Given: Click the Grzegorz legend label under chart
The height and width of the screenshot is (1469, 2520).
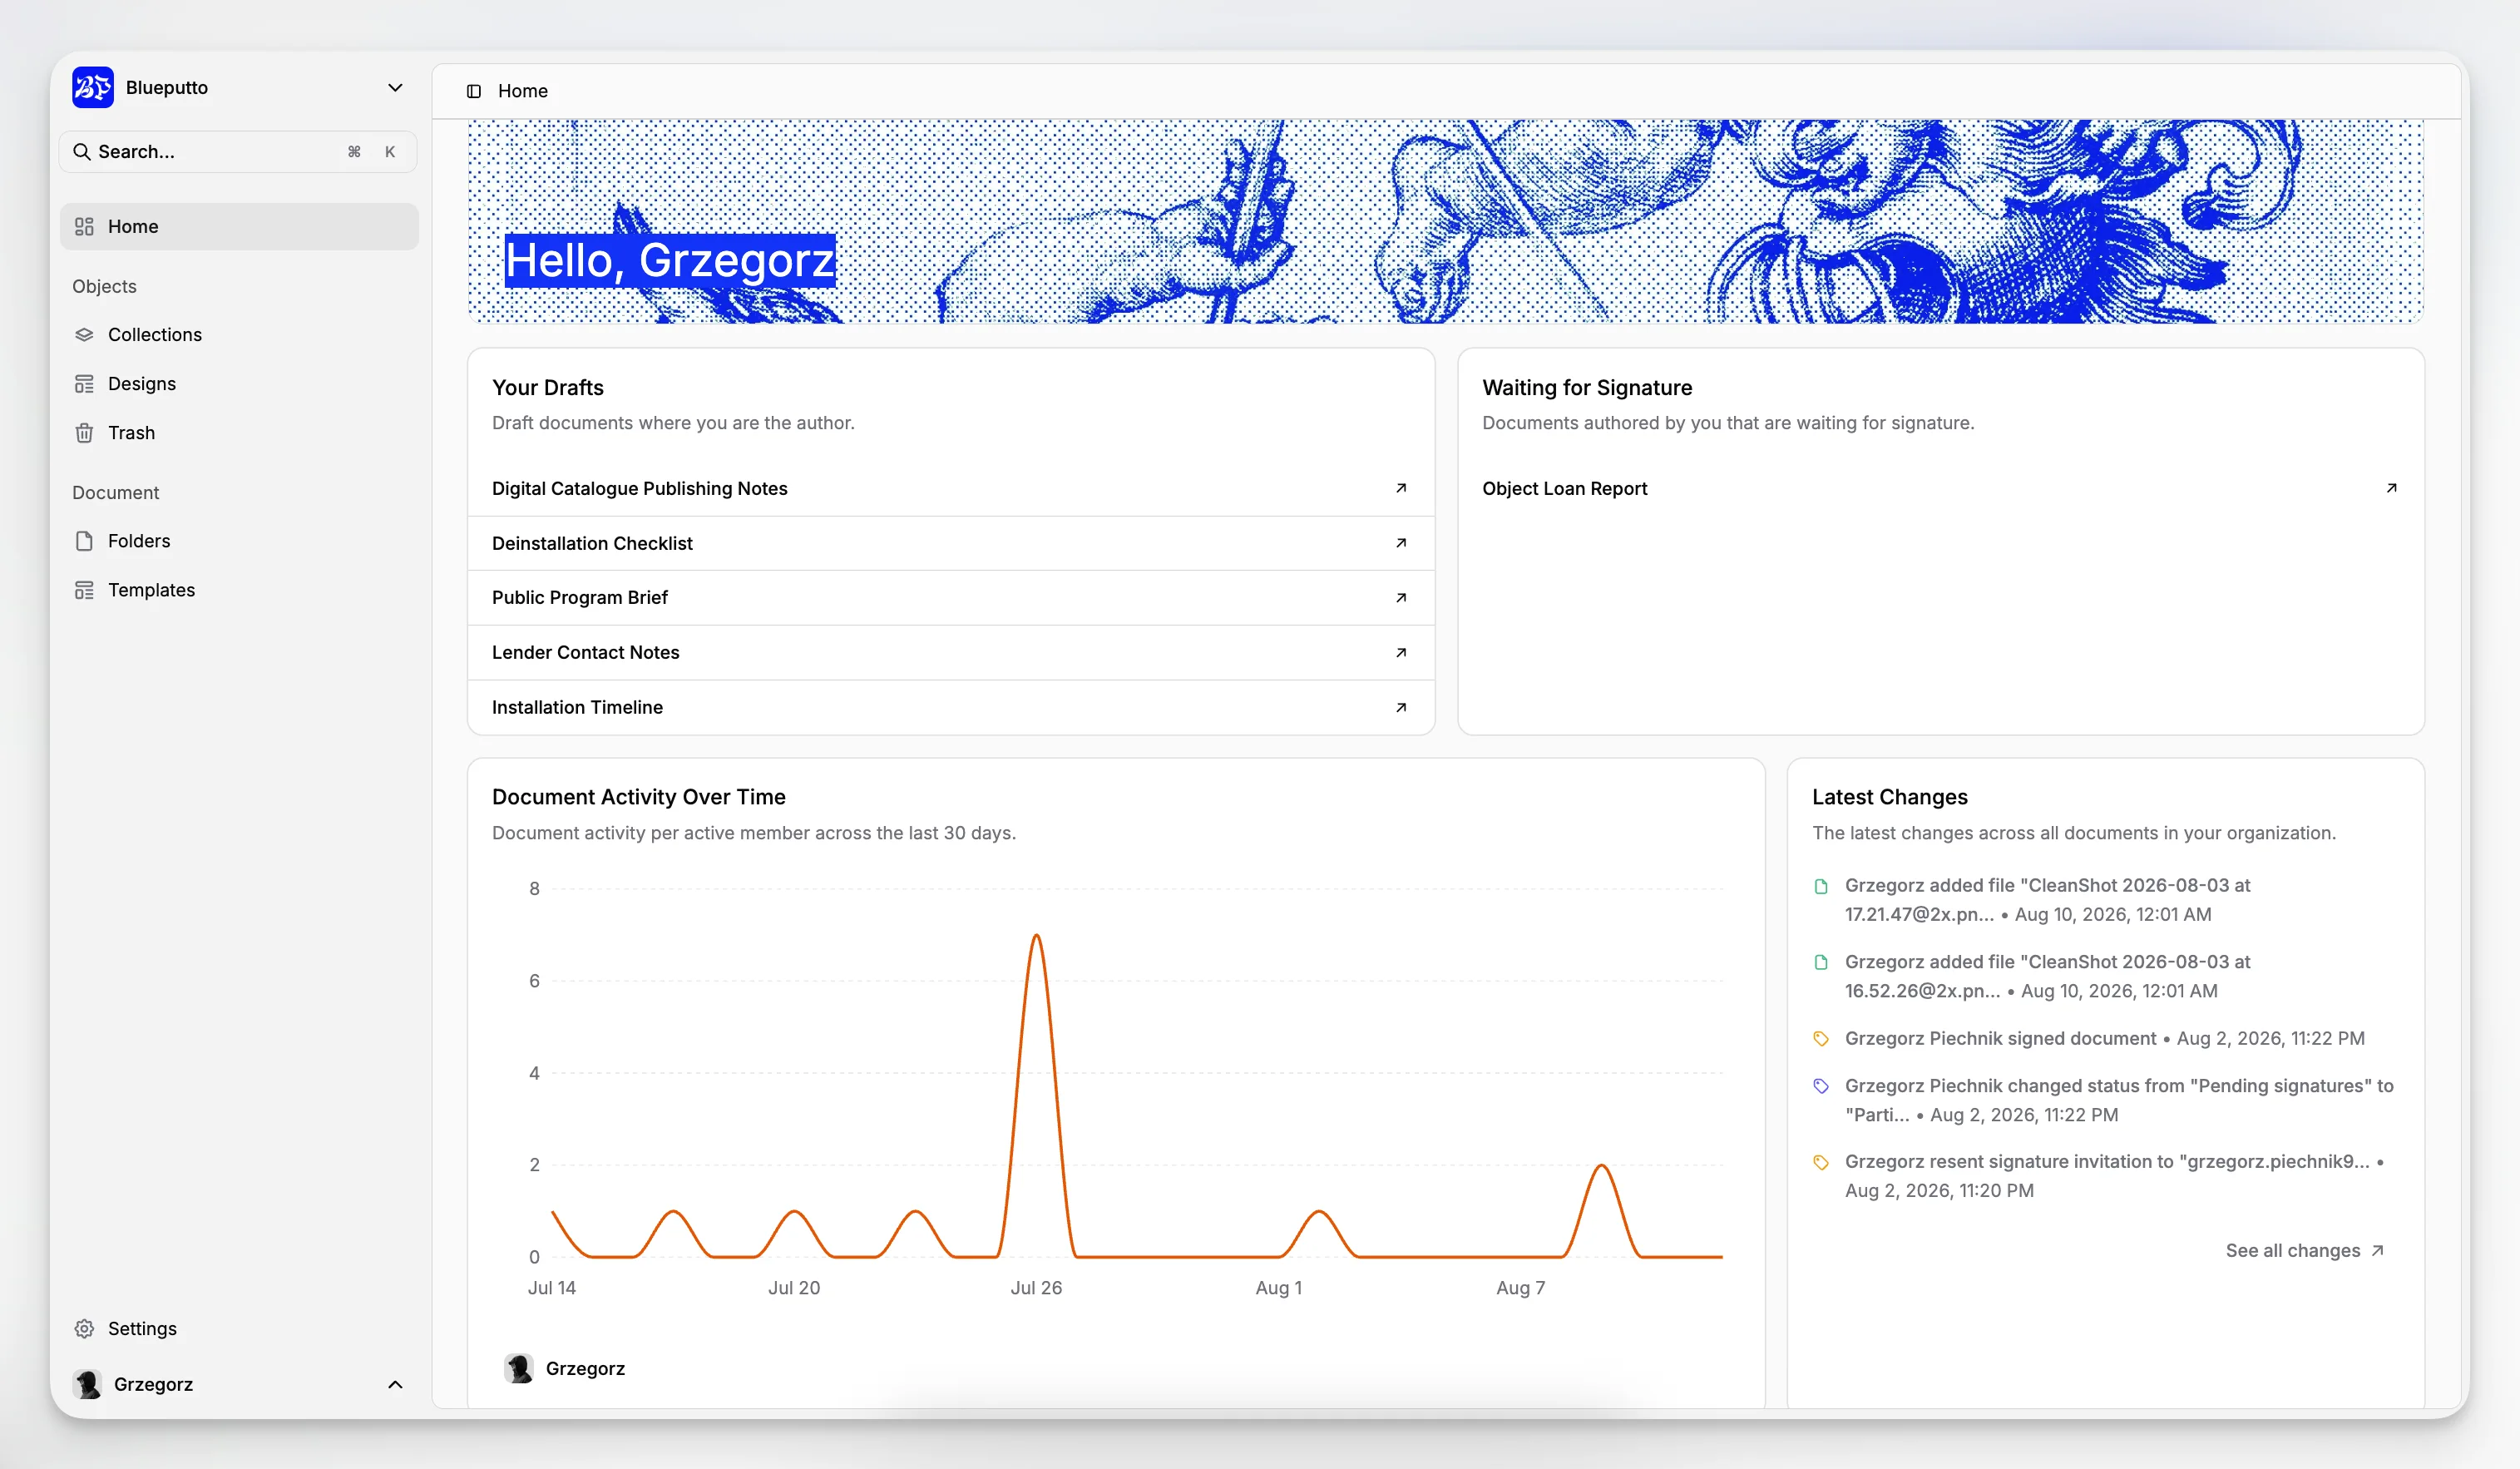Looking at the screenshot, I should (x=585, y=1368).
